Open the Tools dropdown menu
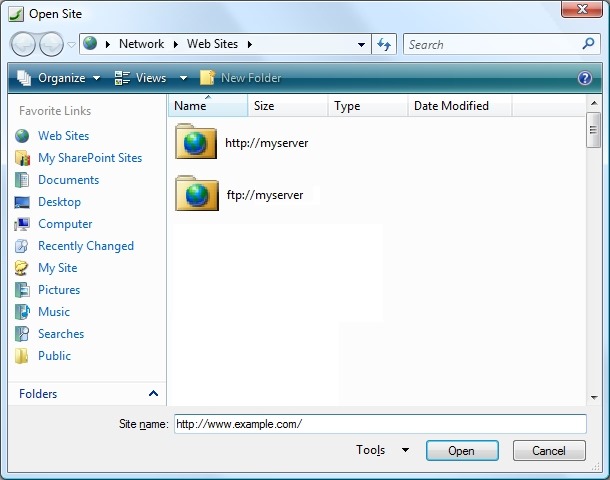This screenshot has width=610, height=480. tap(382, 451)
